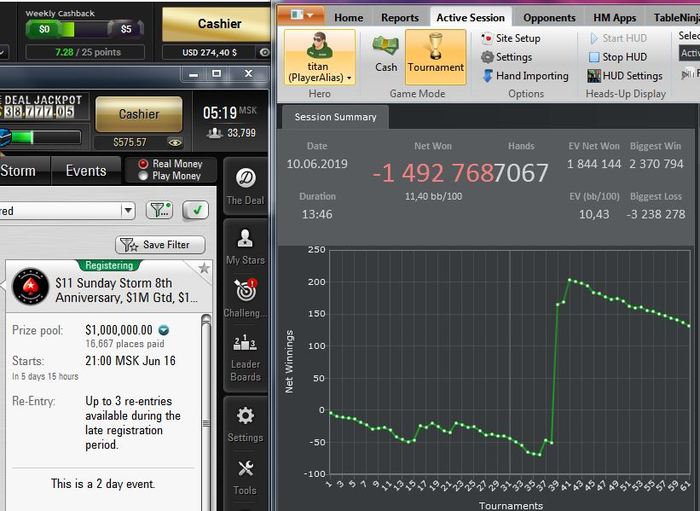This screenshot has width=700, height=511.
Task: Open Leader Boards podium icon
Action: click(245, 357)
